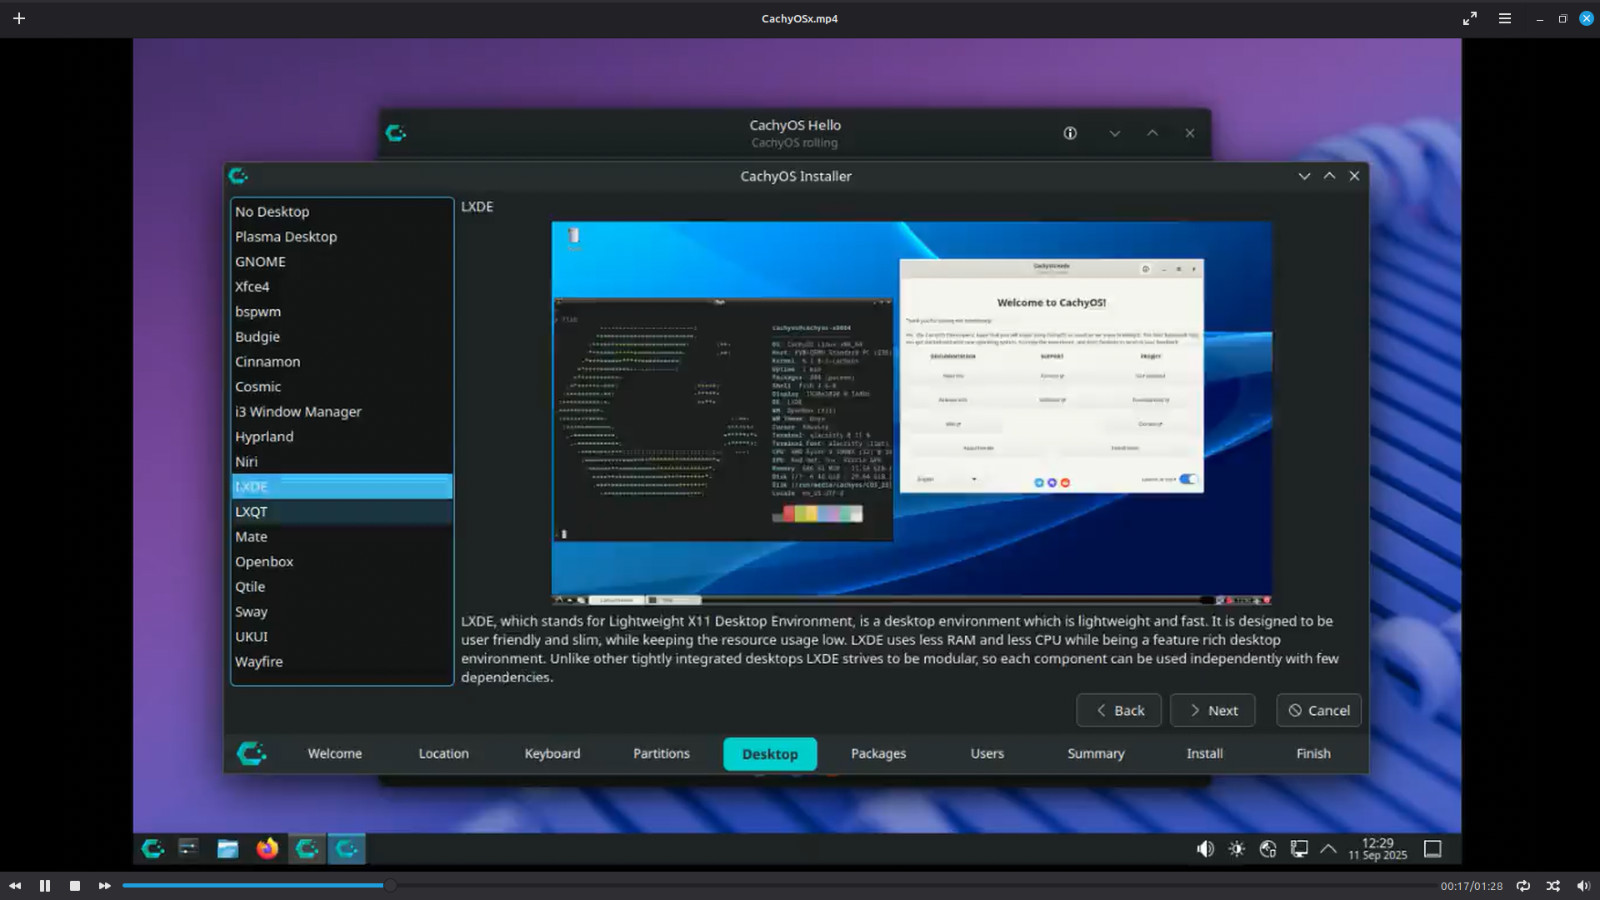1600x900 pixels.
Task: Open the file manager taskbar icon
Action: (228, 849)
